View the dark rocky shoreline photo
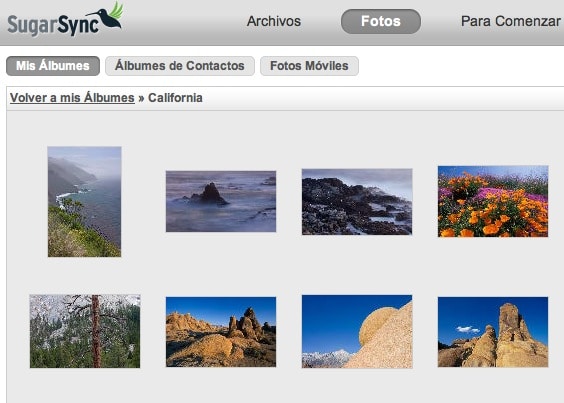The width and height of the screenshot is (564, 403). [x=357, y=202]
